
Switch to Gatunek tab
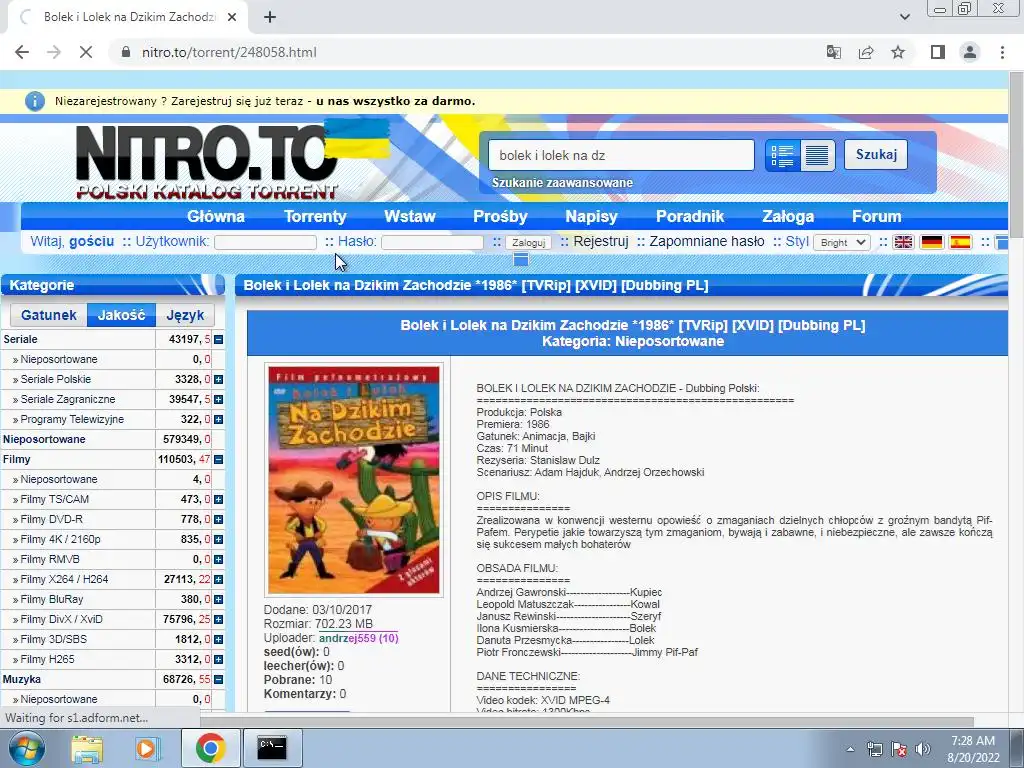click(49, 315)
